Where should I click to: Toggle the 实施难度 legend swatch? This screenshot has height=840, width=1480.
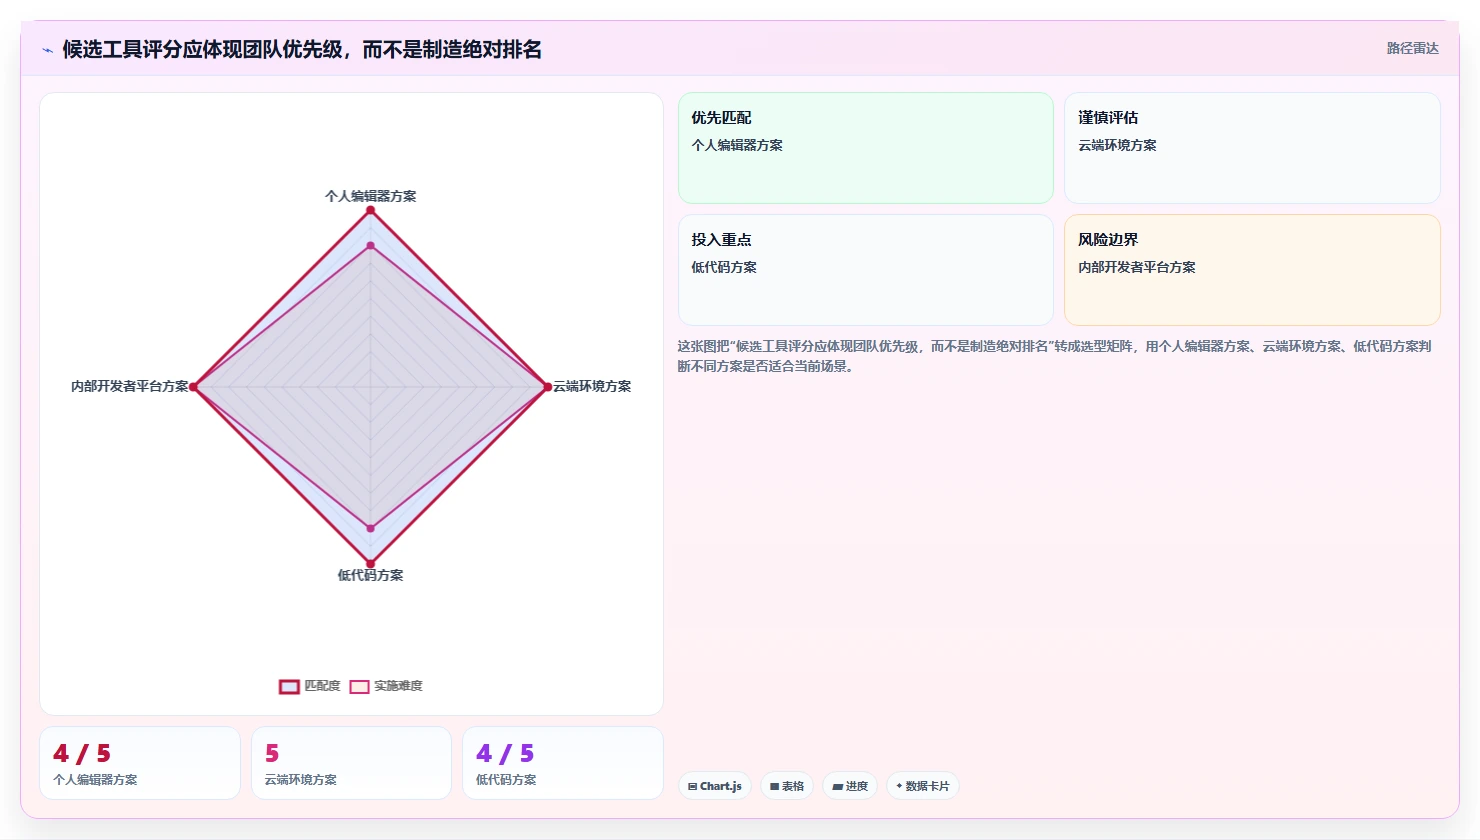pos(359,686)
